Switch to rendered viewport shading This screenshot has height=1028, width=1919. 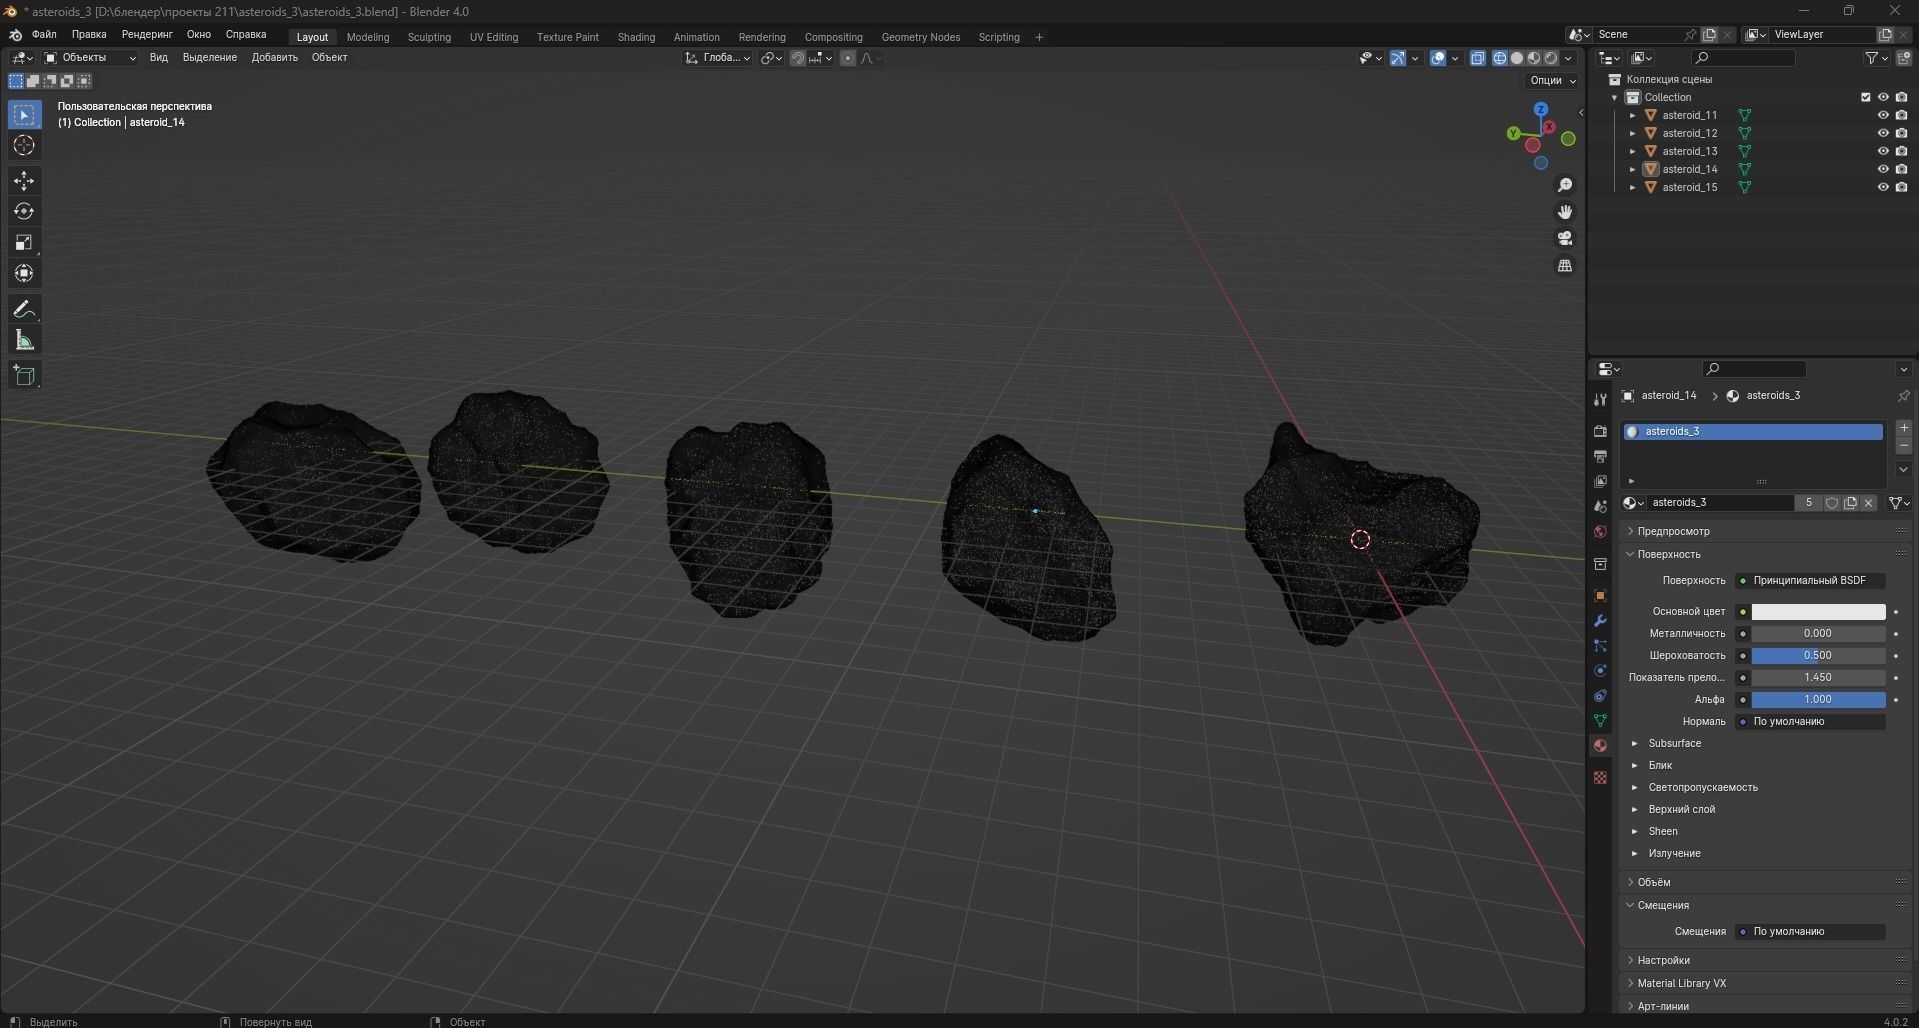[1551, 58]
